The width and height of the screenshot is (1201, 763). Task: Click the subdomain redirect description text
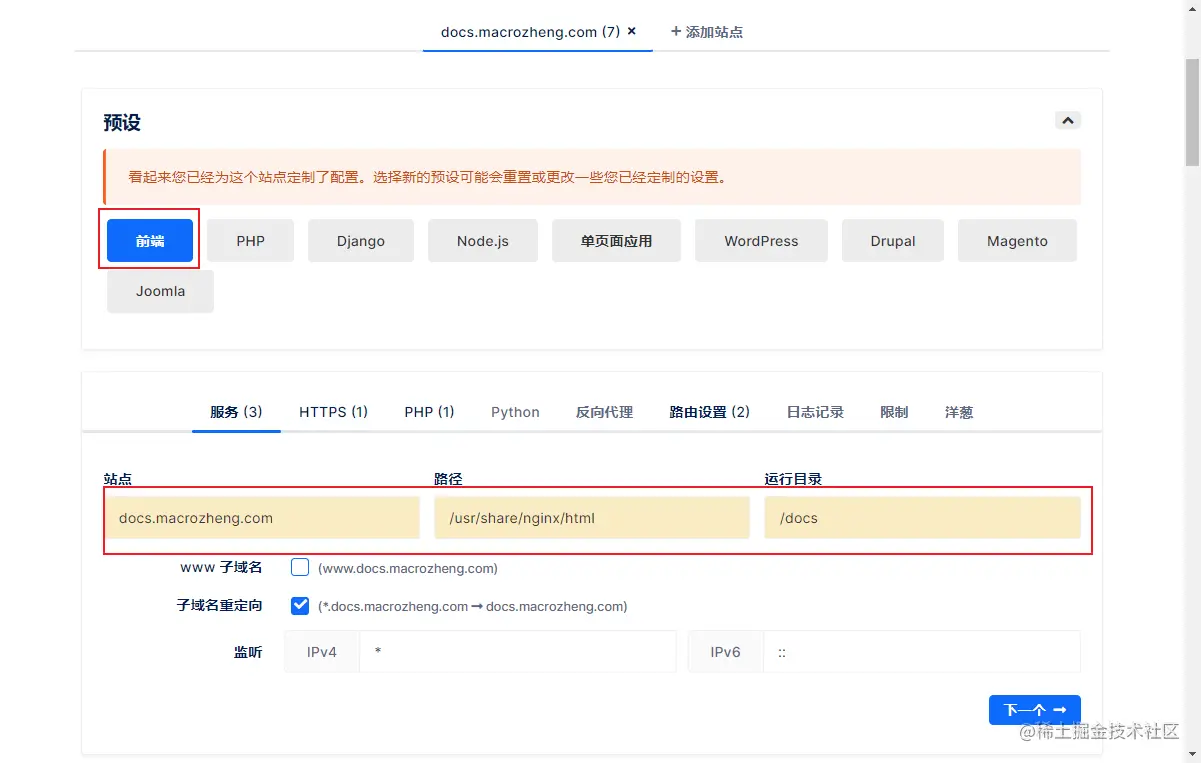(x=473, y=606)
